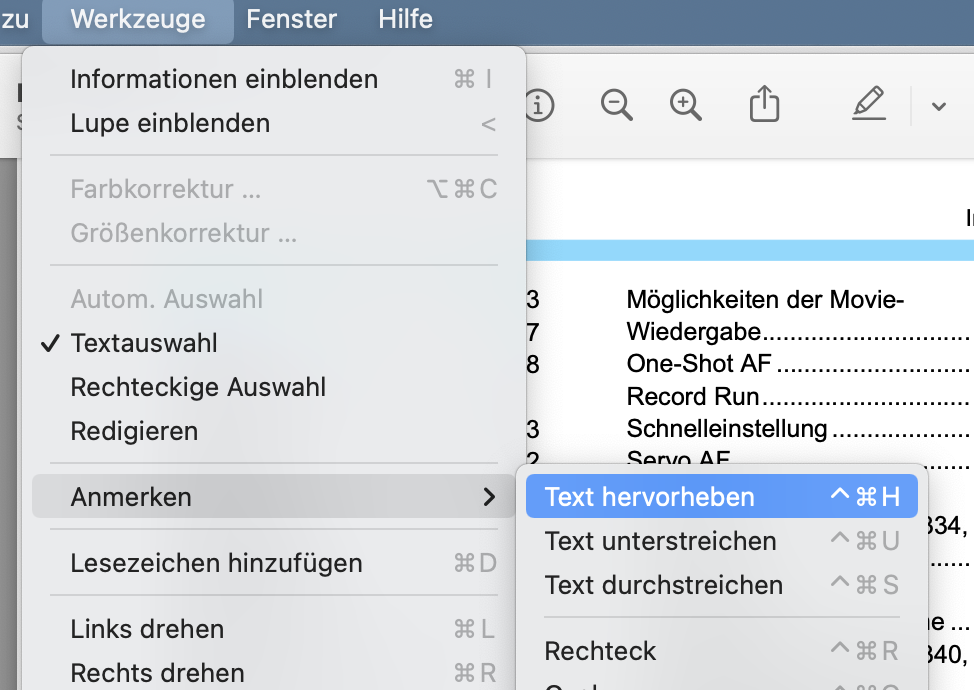Open the highlight options chevron dropdown

point(938,106)
